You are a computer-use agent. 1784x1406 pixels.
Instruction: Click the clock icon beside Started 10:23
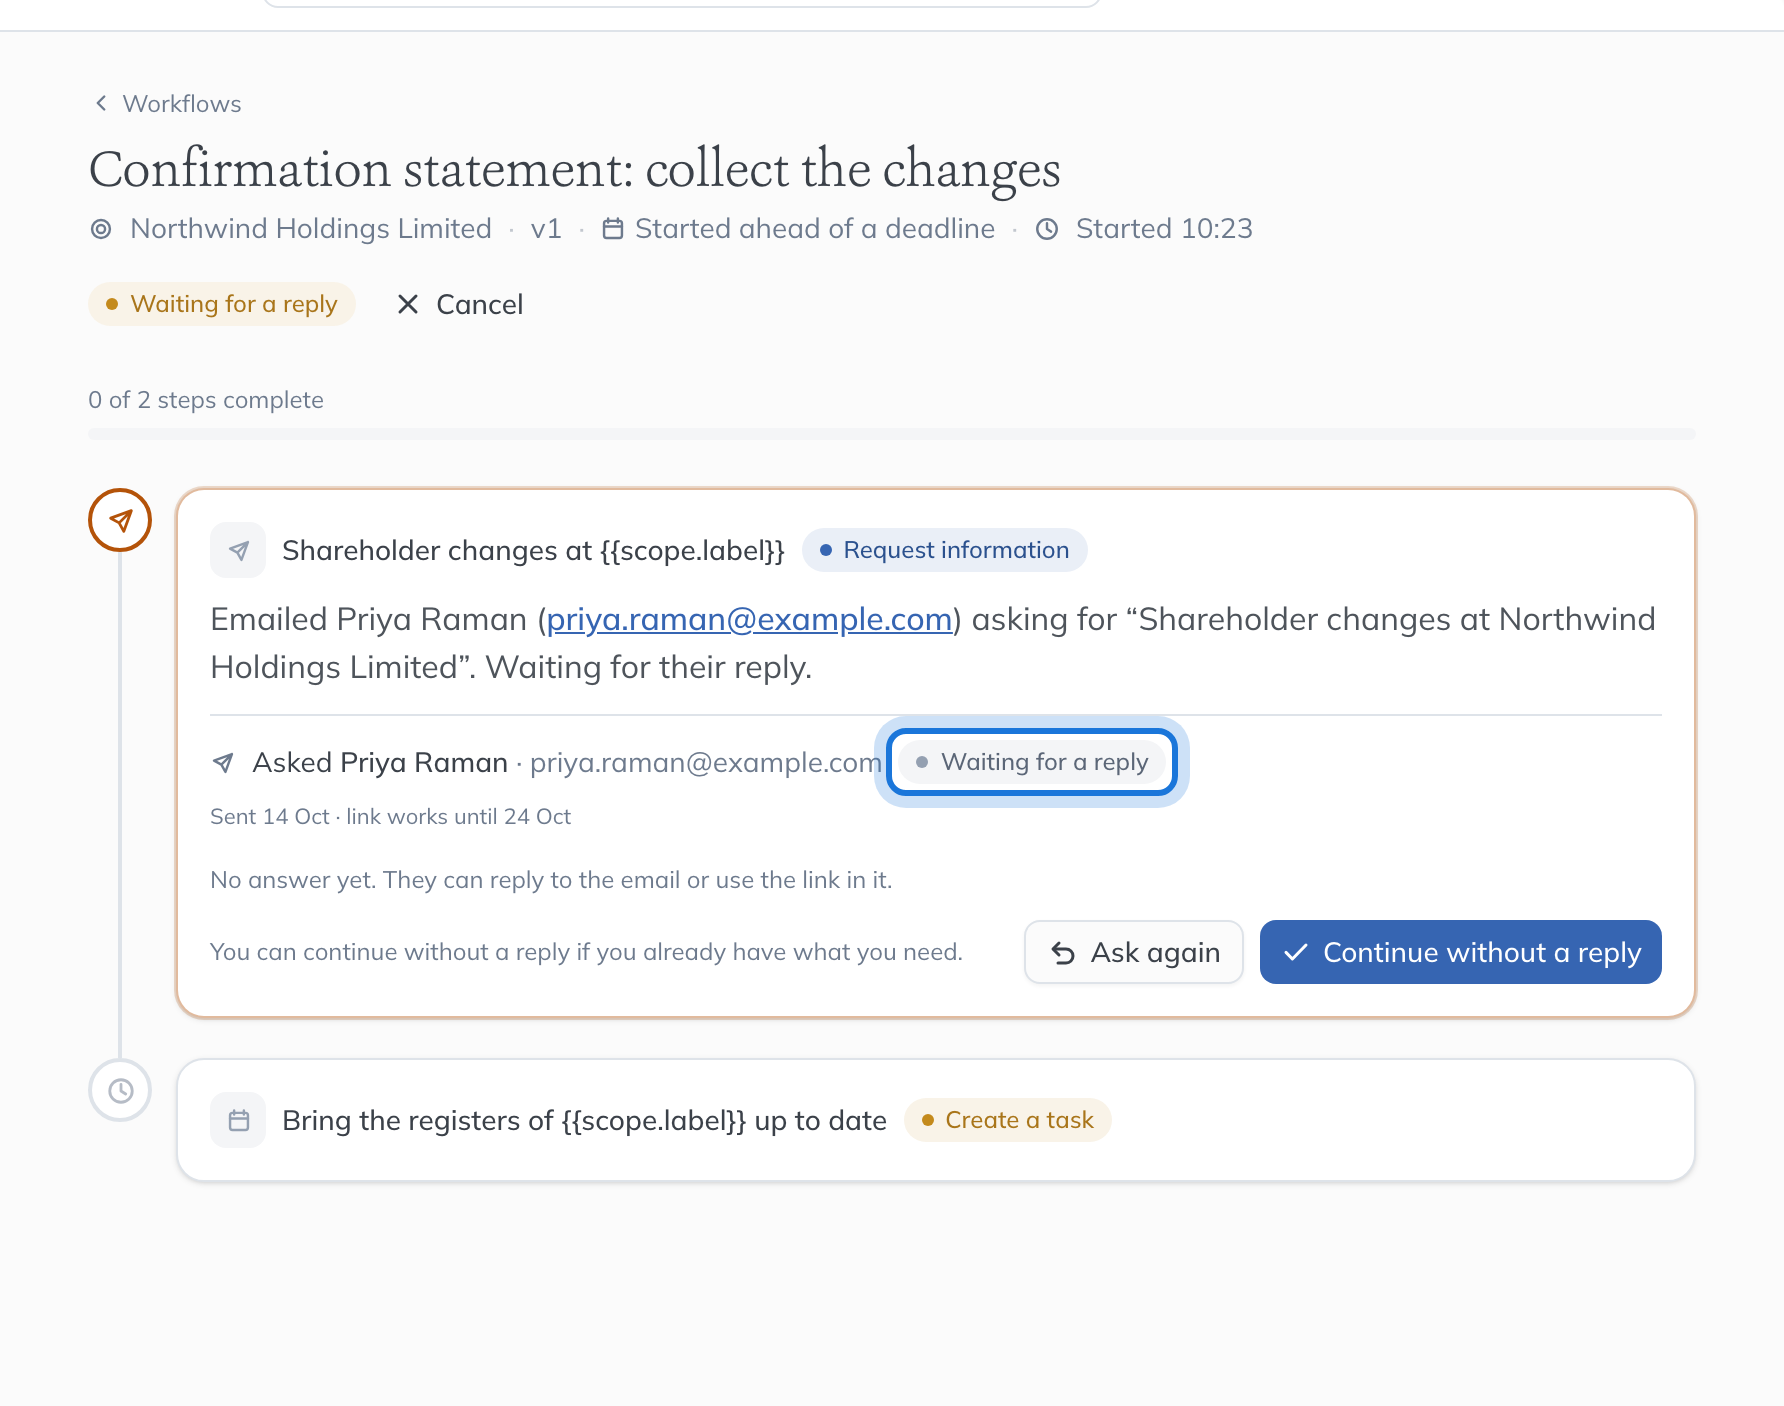pos(1047,229)
